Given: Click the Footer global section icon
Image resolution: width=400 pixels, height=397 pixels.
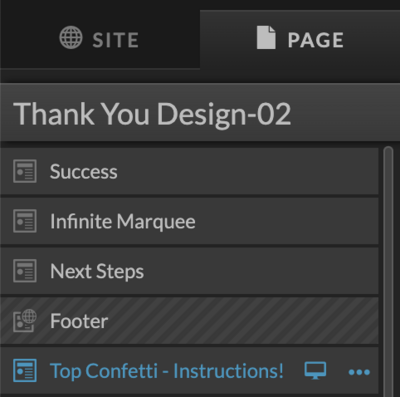Looking at the screenshot, I should coord(25,321).
